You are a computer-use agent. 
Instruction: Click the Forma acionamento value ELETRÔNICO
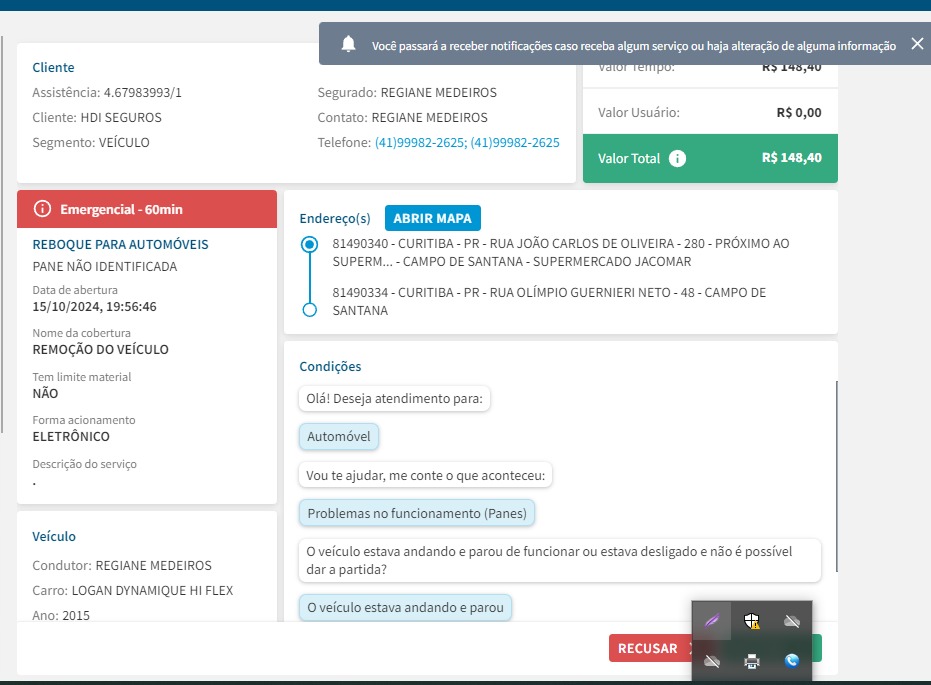click(x=71, y=436)
